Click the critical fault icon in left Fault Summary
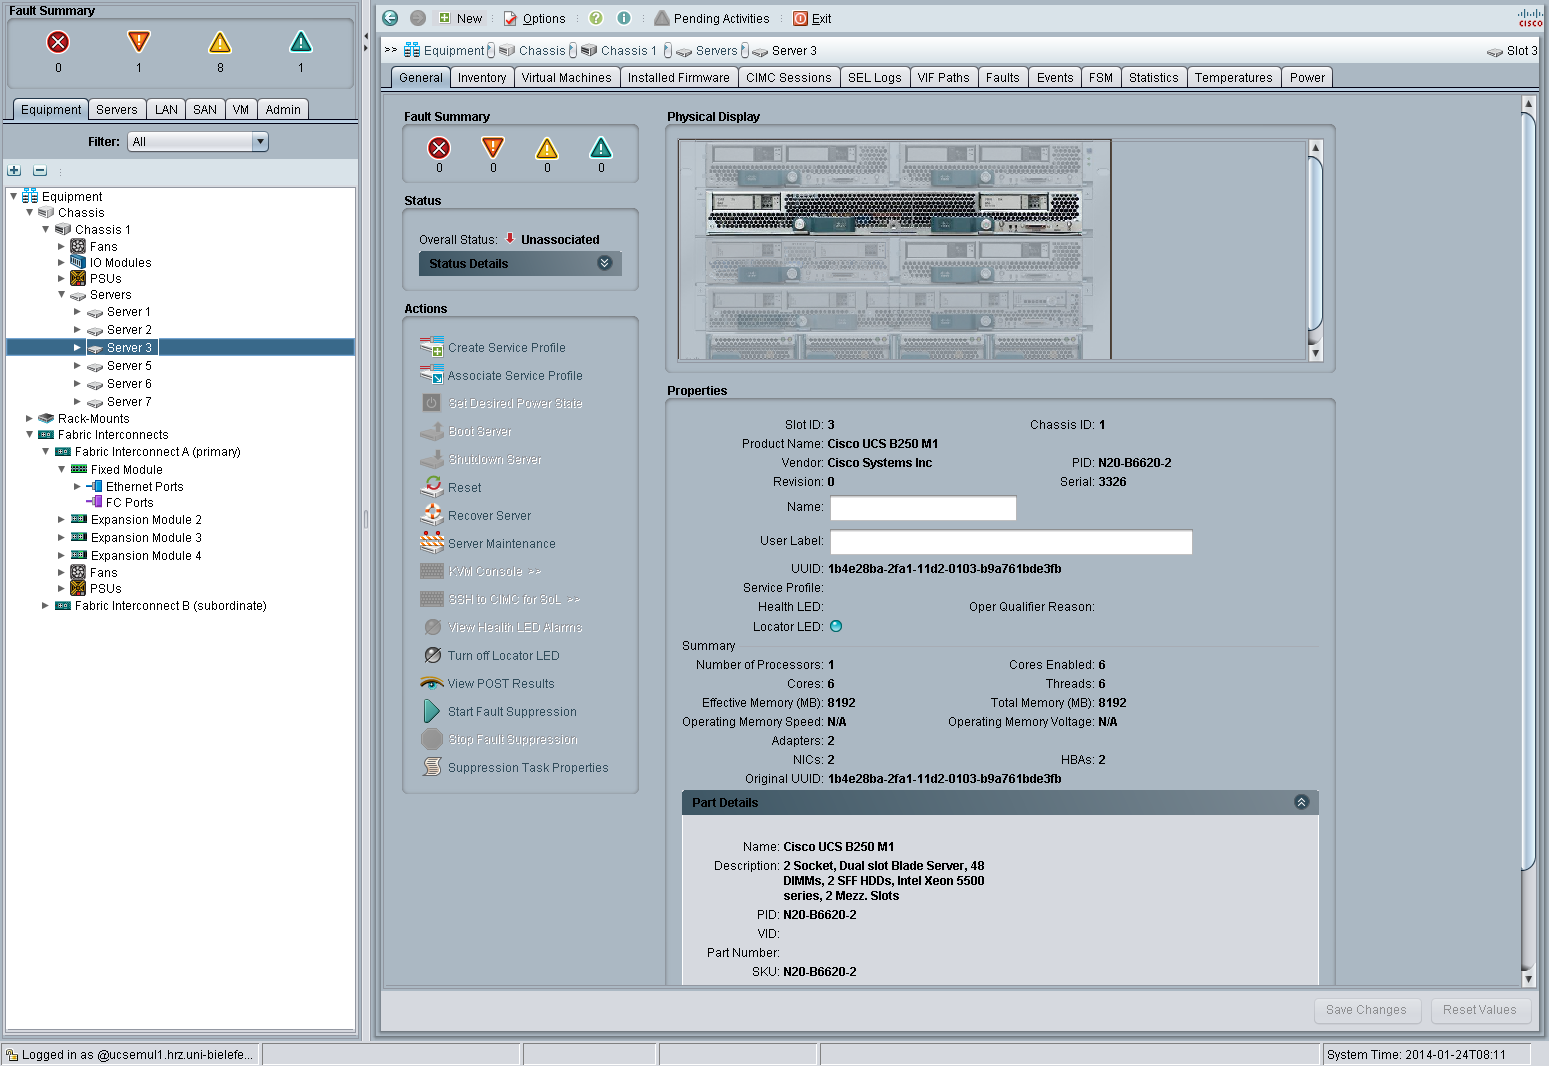The image size is (1549, 1066). (58, 42)
